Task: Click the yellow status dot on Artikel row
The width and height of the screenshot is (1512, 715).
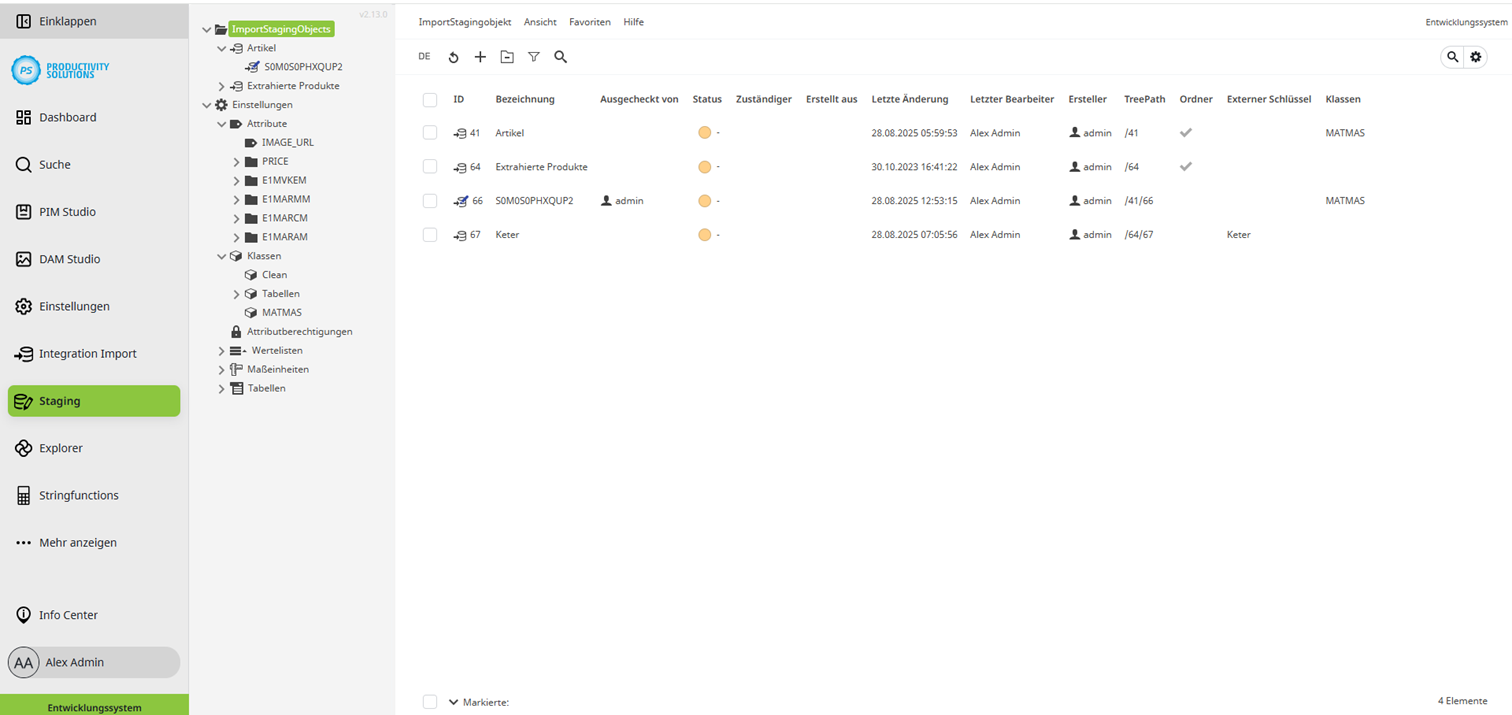Action: 703,132
